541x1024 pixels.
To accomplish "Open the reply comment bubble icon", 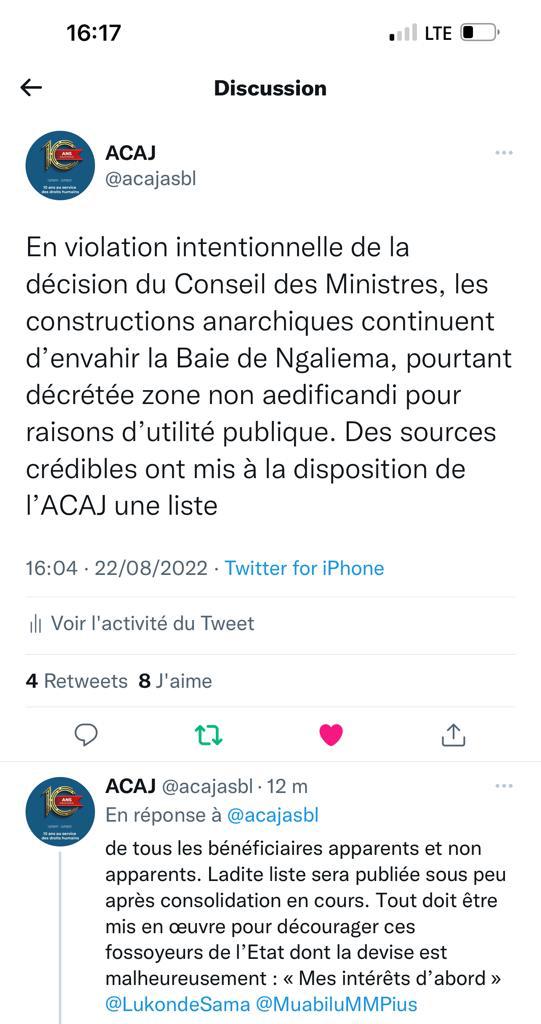I will [86, 735].
